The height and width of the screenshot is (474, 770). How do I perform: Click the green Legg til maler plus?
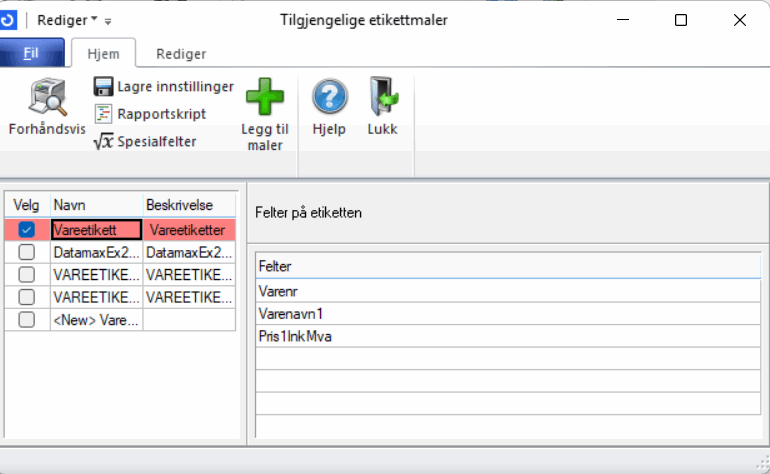pos(264,98)
